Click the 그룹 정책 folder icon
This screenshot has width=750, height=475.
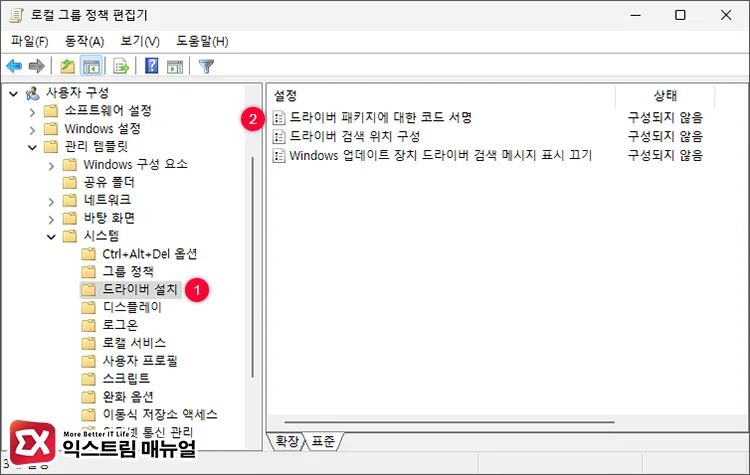(88, 272)
